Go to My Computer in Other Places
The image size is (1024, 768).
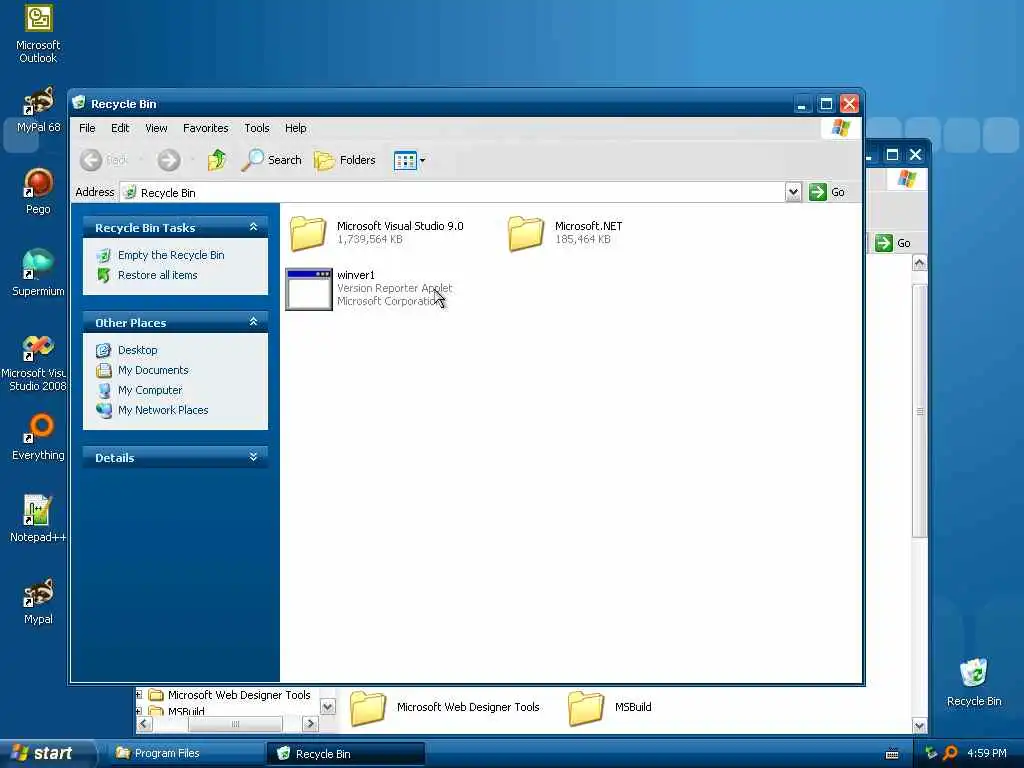tap(150, 391)
